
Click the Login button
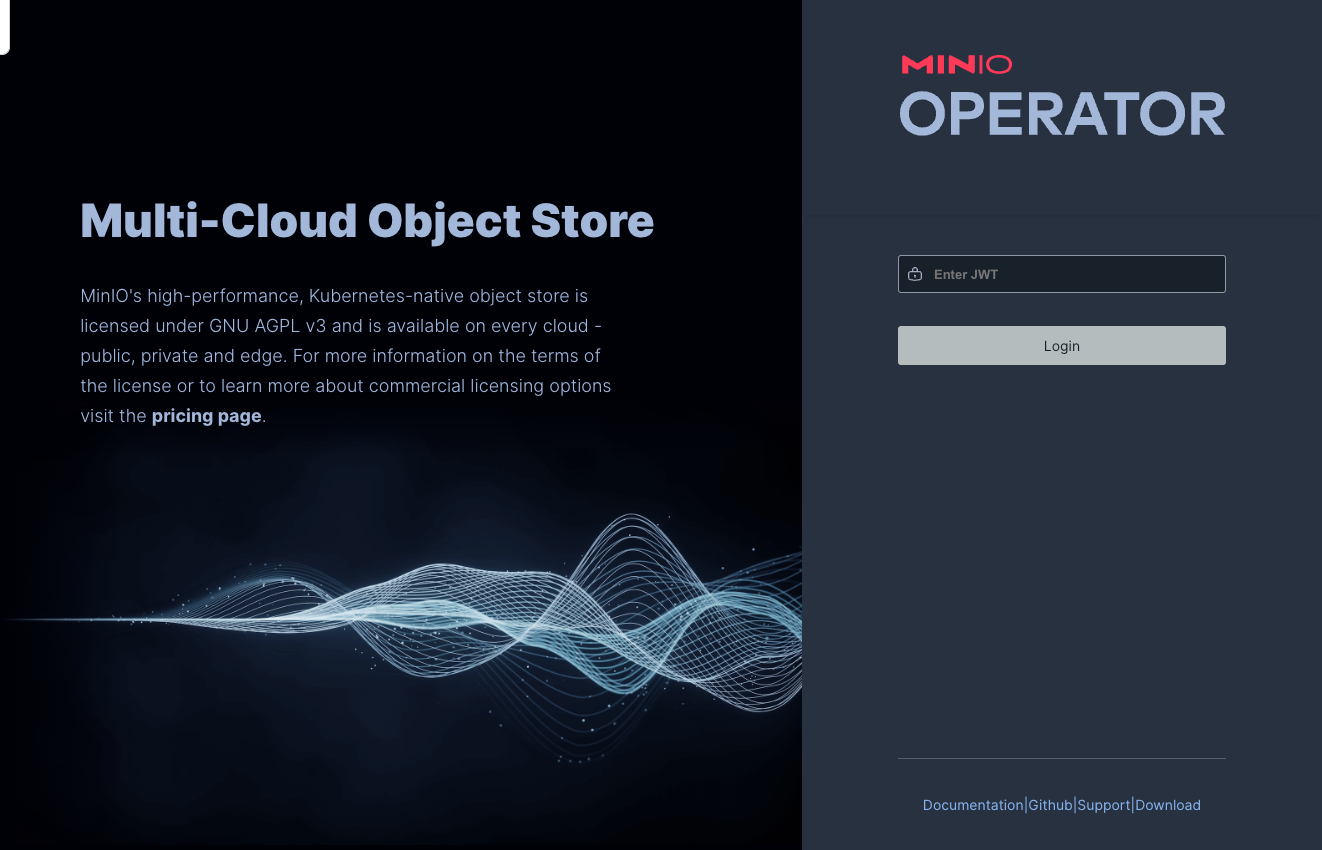[x=1061, y=346]
